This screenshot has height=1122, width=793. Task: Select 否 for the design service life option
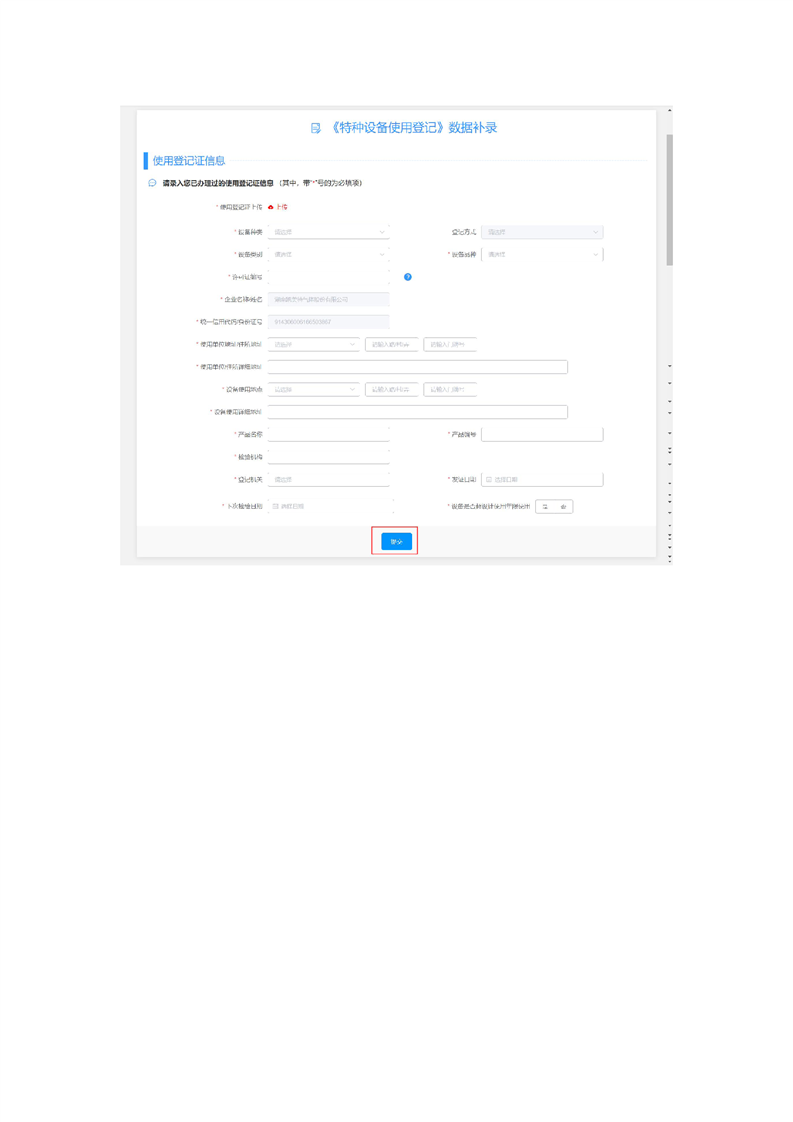pyautogui.click(x=564, y=507)
